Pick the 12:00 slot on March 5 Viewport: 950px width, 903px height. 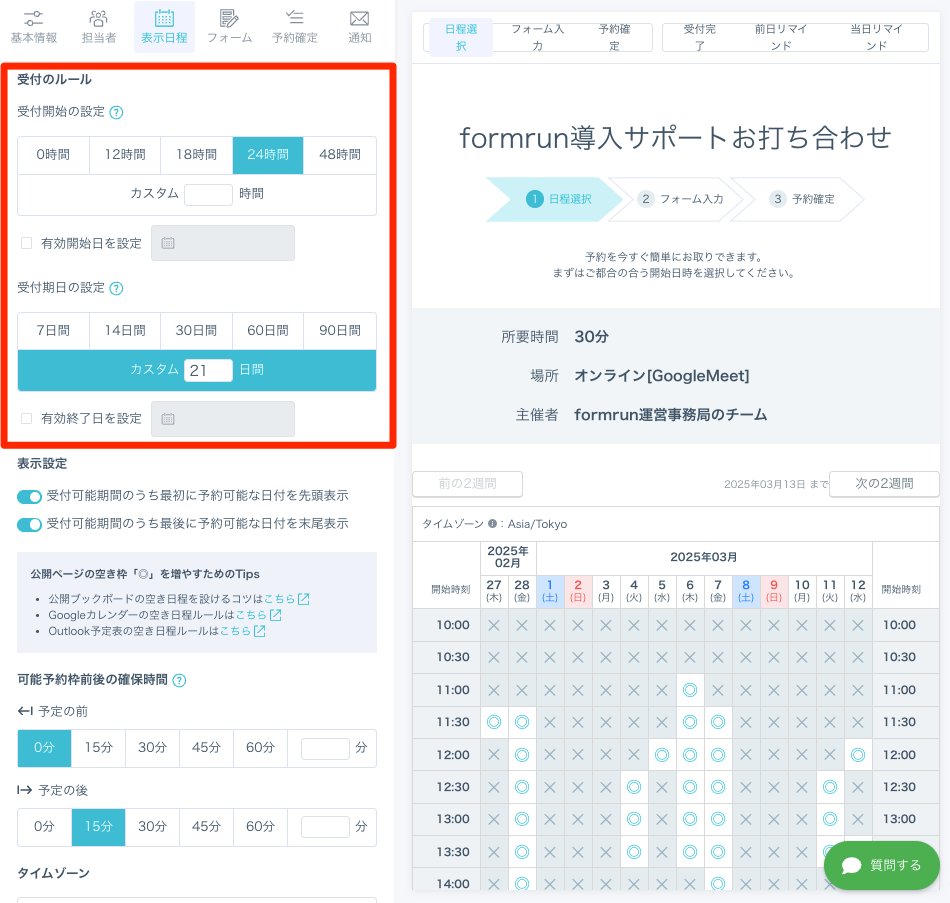(x=662, y=755)
